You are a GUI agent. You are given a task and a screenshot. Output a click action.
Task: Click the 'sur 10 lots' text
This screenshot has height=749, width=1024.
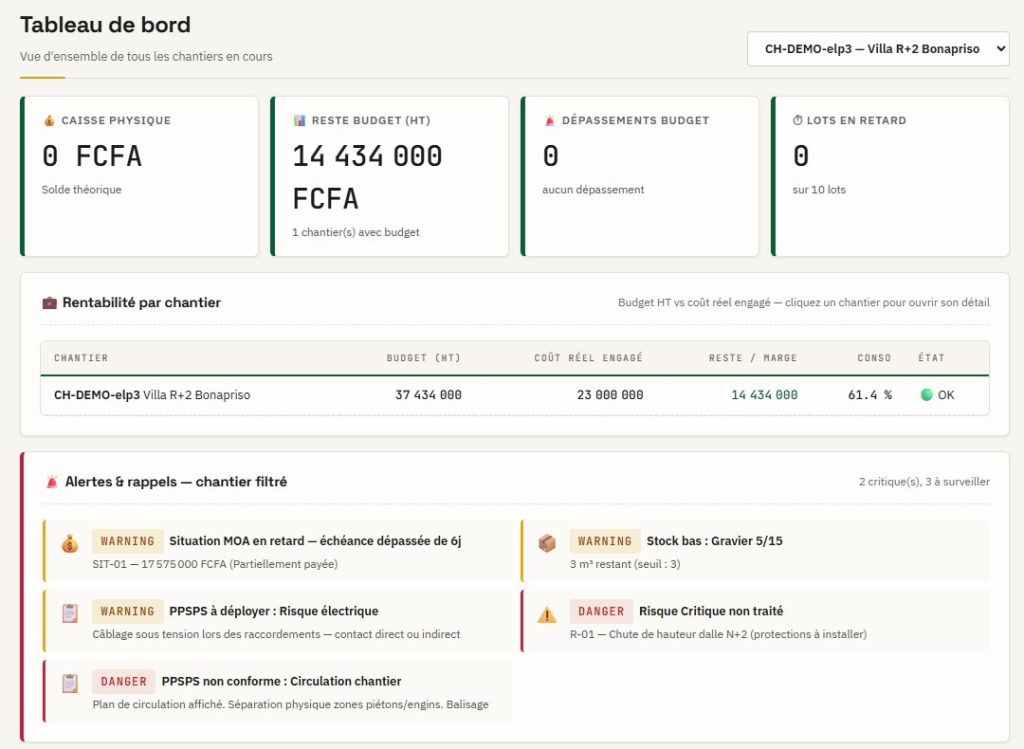point(819,189)
